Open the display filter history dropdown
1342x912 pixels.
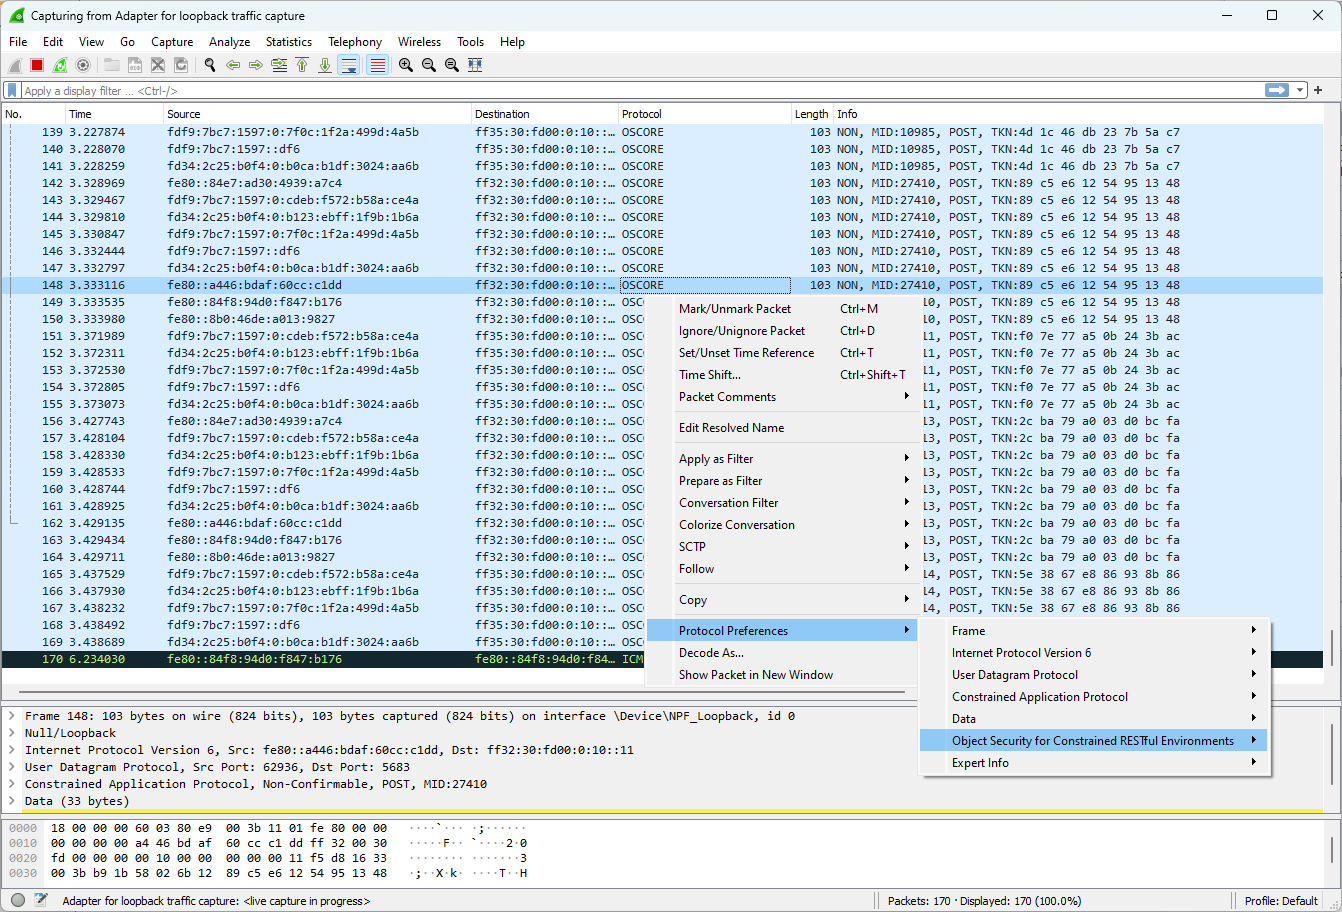(1300, 90)
